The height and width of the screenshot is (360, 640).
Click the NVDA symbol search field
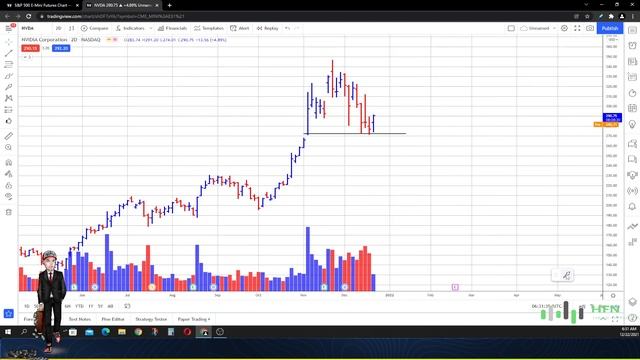coord(36,28)
